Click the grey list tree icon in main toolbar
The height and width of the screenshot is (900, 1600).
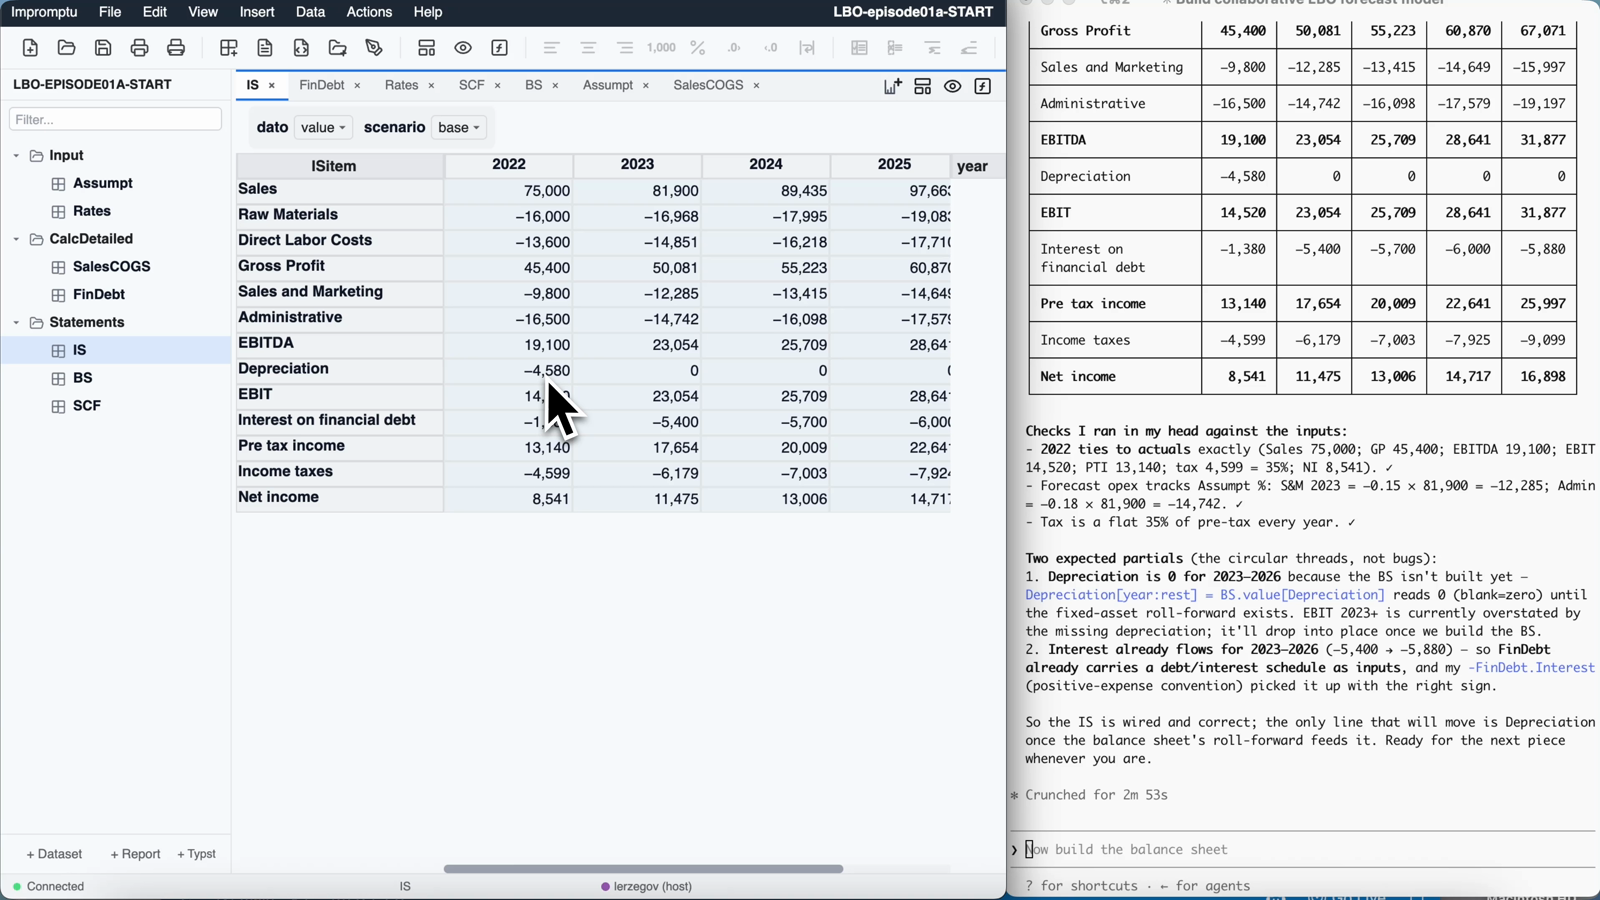(895, 48)
